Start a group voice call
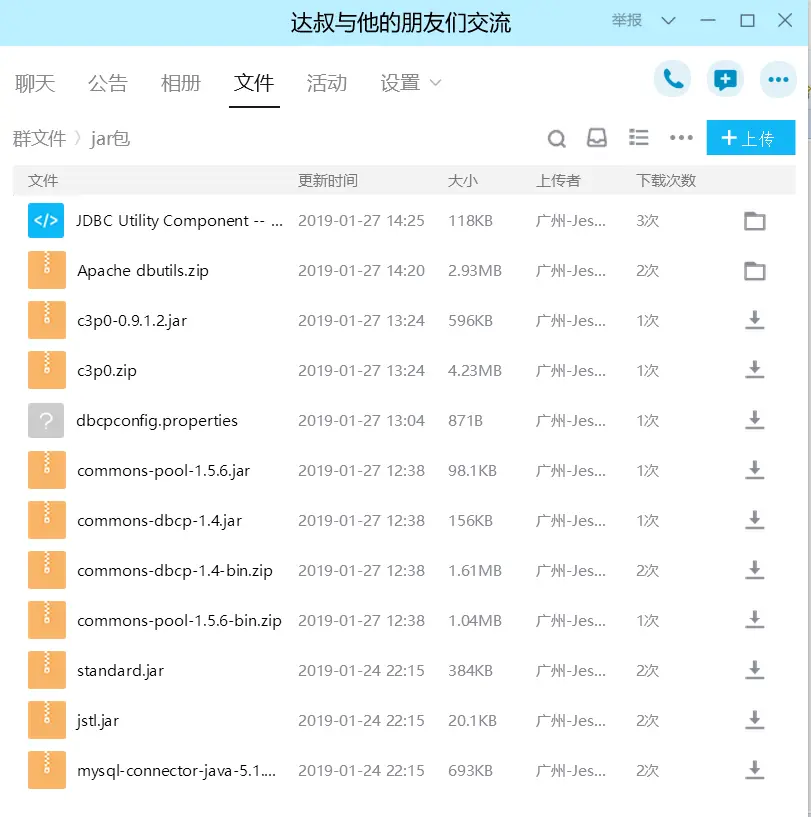Screen dimensions: 811x817 (x=672, y=79)
